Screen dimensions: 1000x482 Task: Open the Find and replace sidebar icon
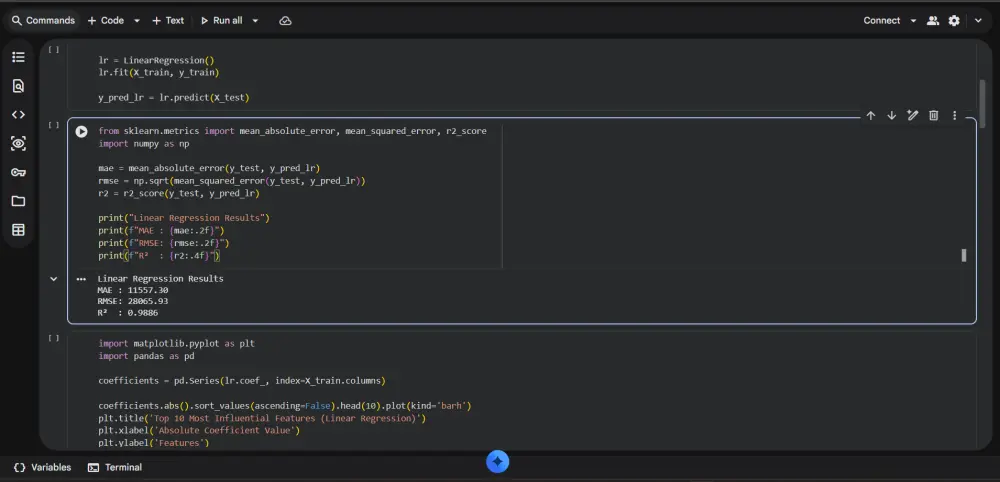point(18,86)
